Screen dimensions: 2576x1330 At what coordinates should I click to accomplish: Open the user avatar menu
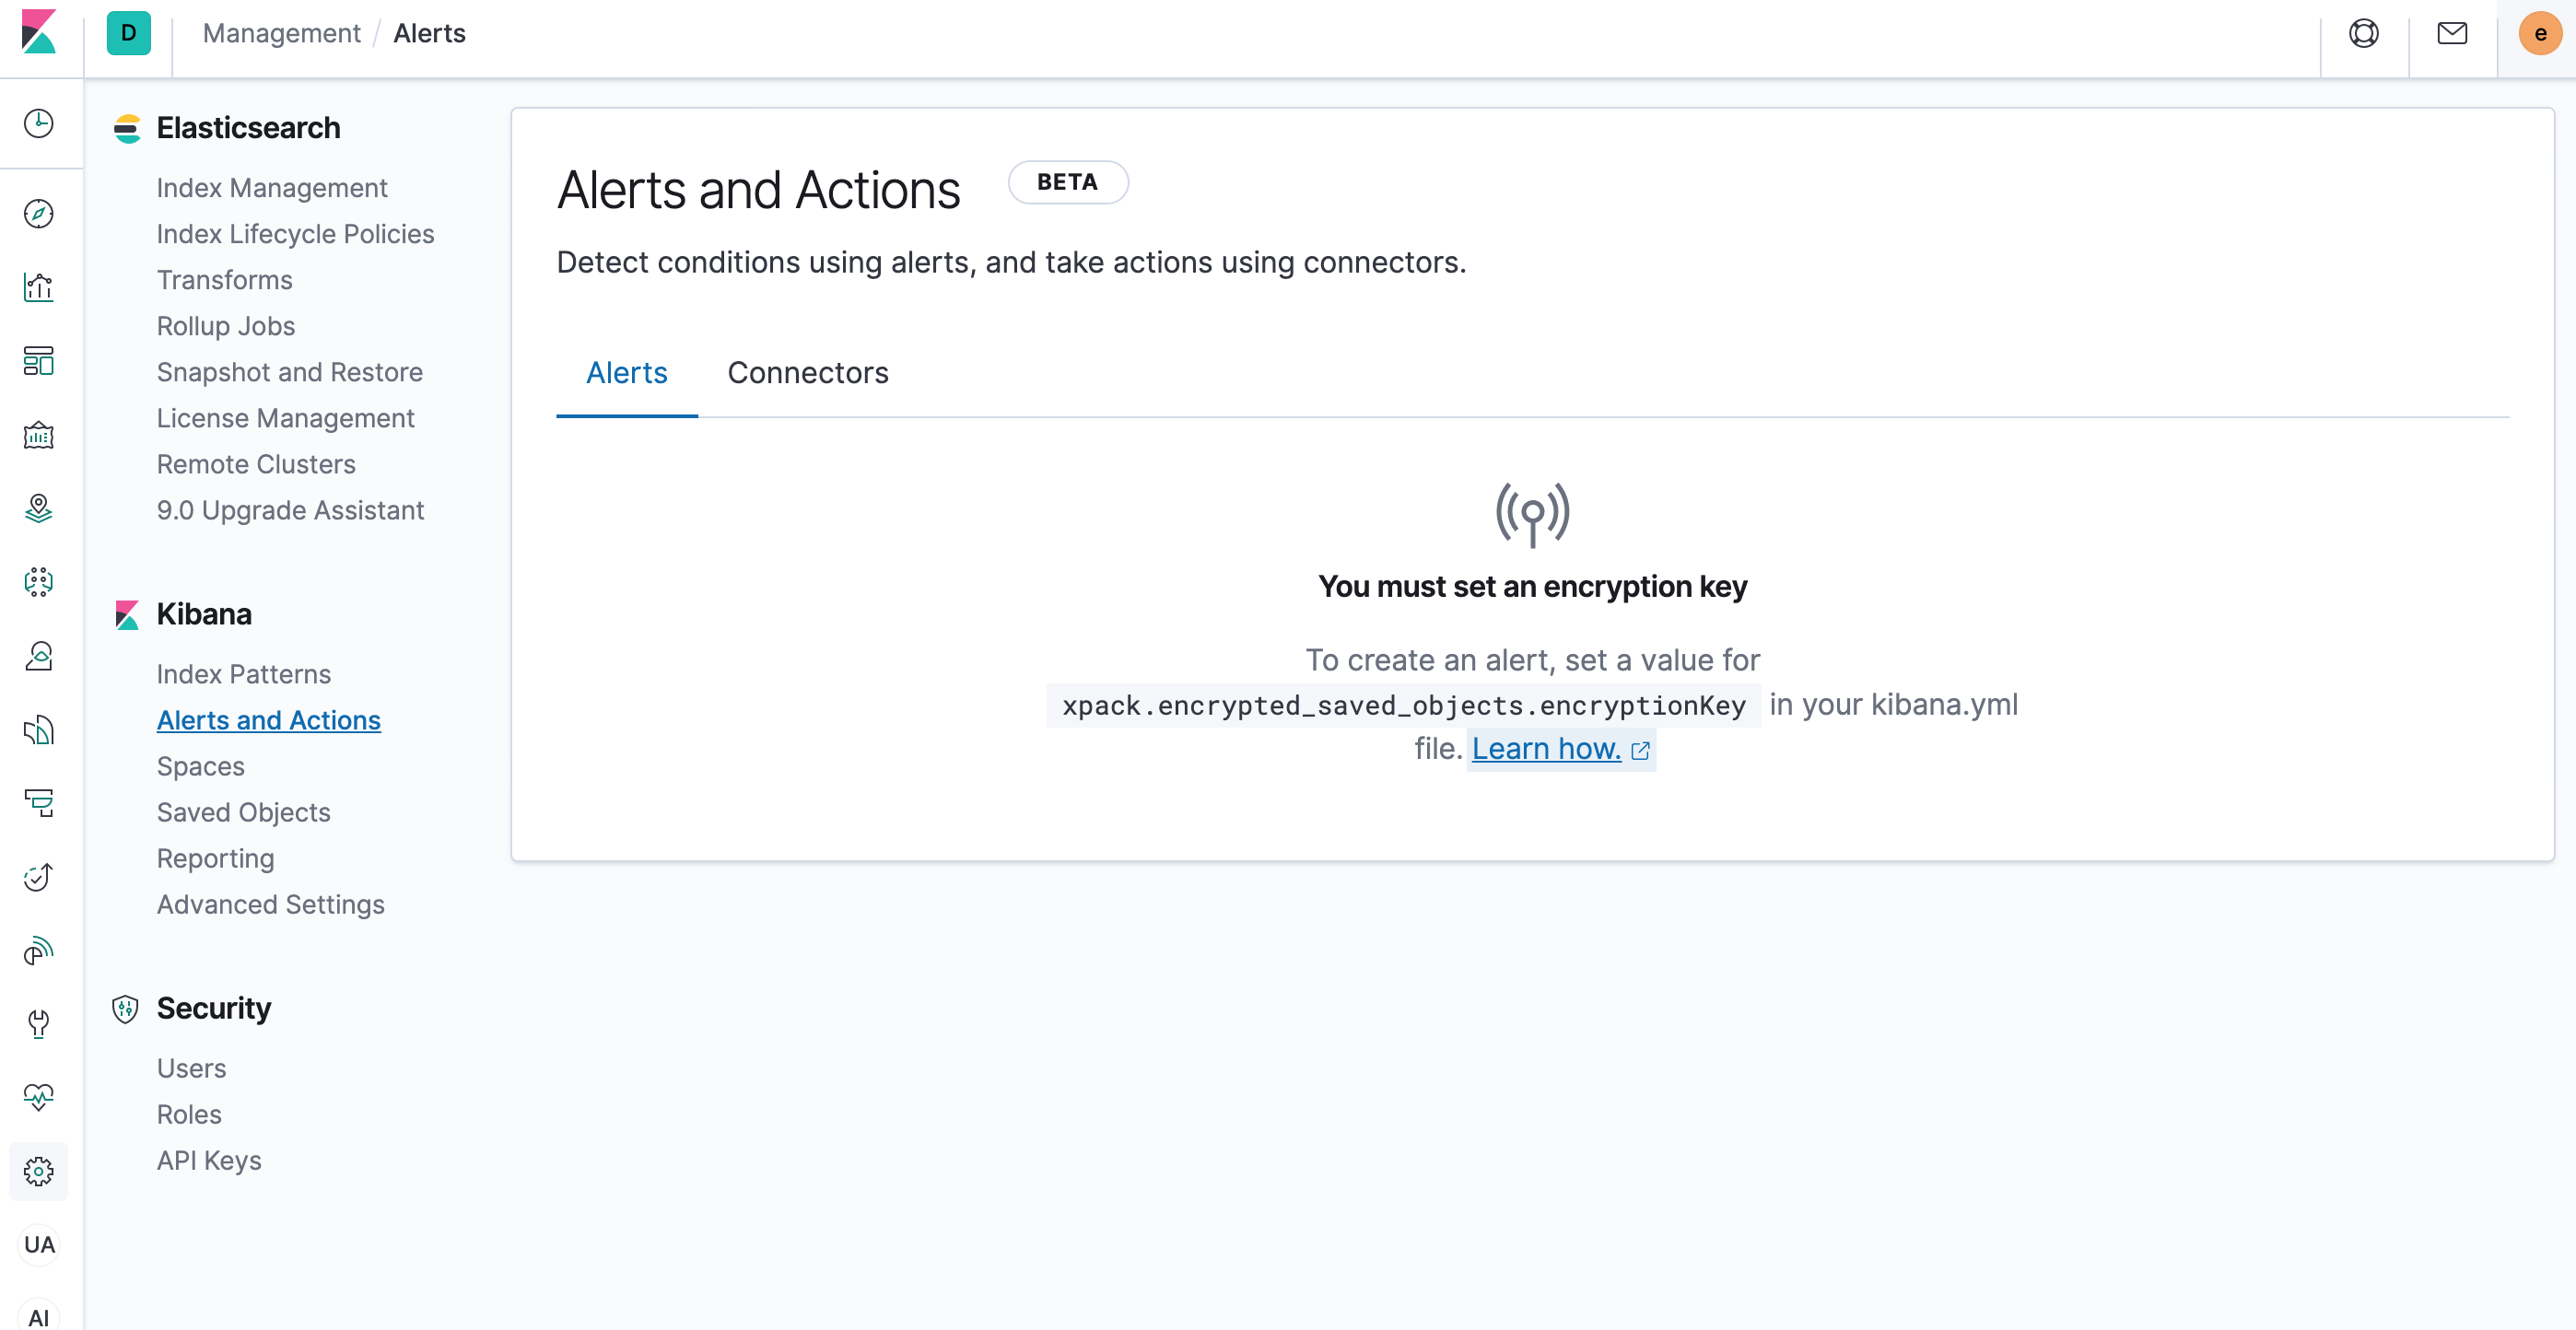point(2539,34)
